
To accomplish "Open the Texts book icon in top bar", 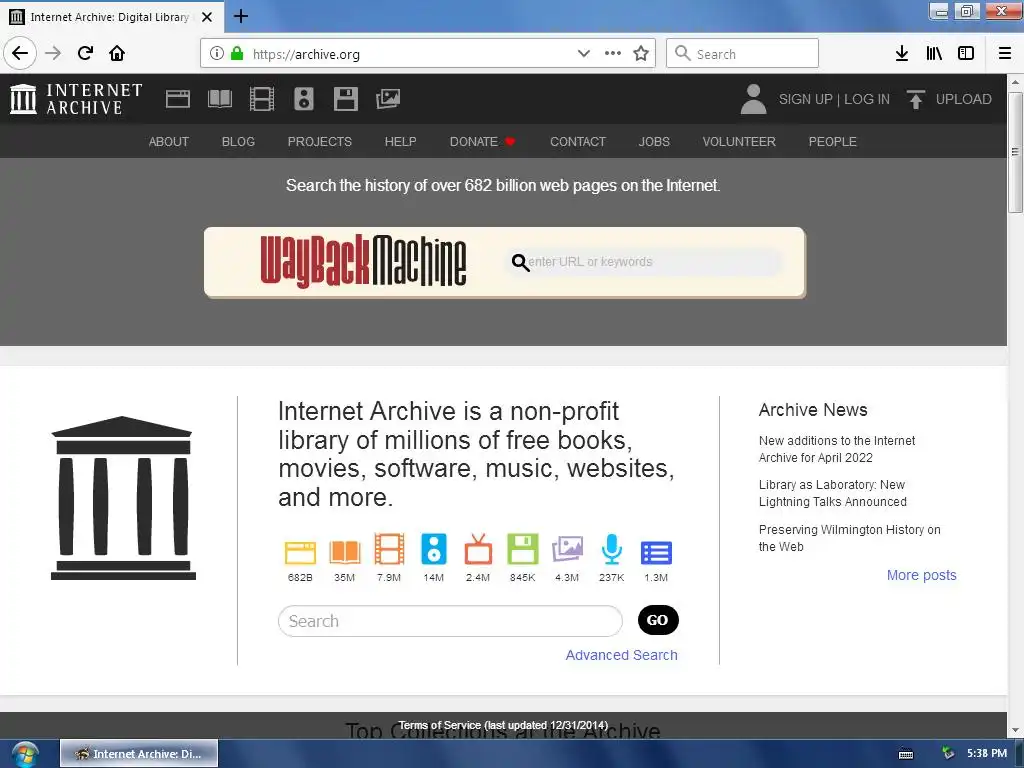I will coord(220,99).
